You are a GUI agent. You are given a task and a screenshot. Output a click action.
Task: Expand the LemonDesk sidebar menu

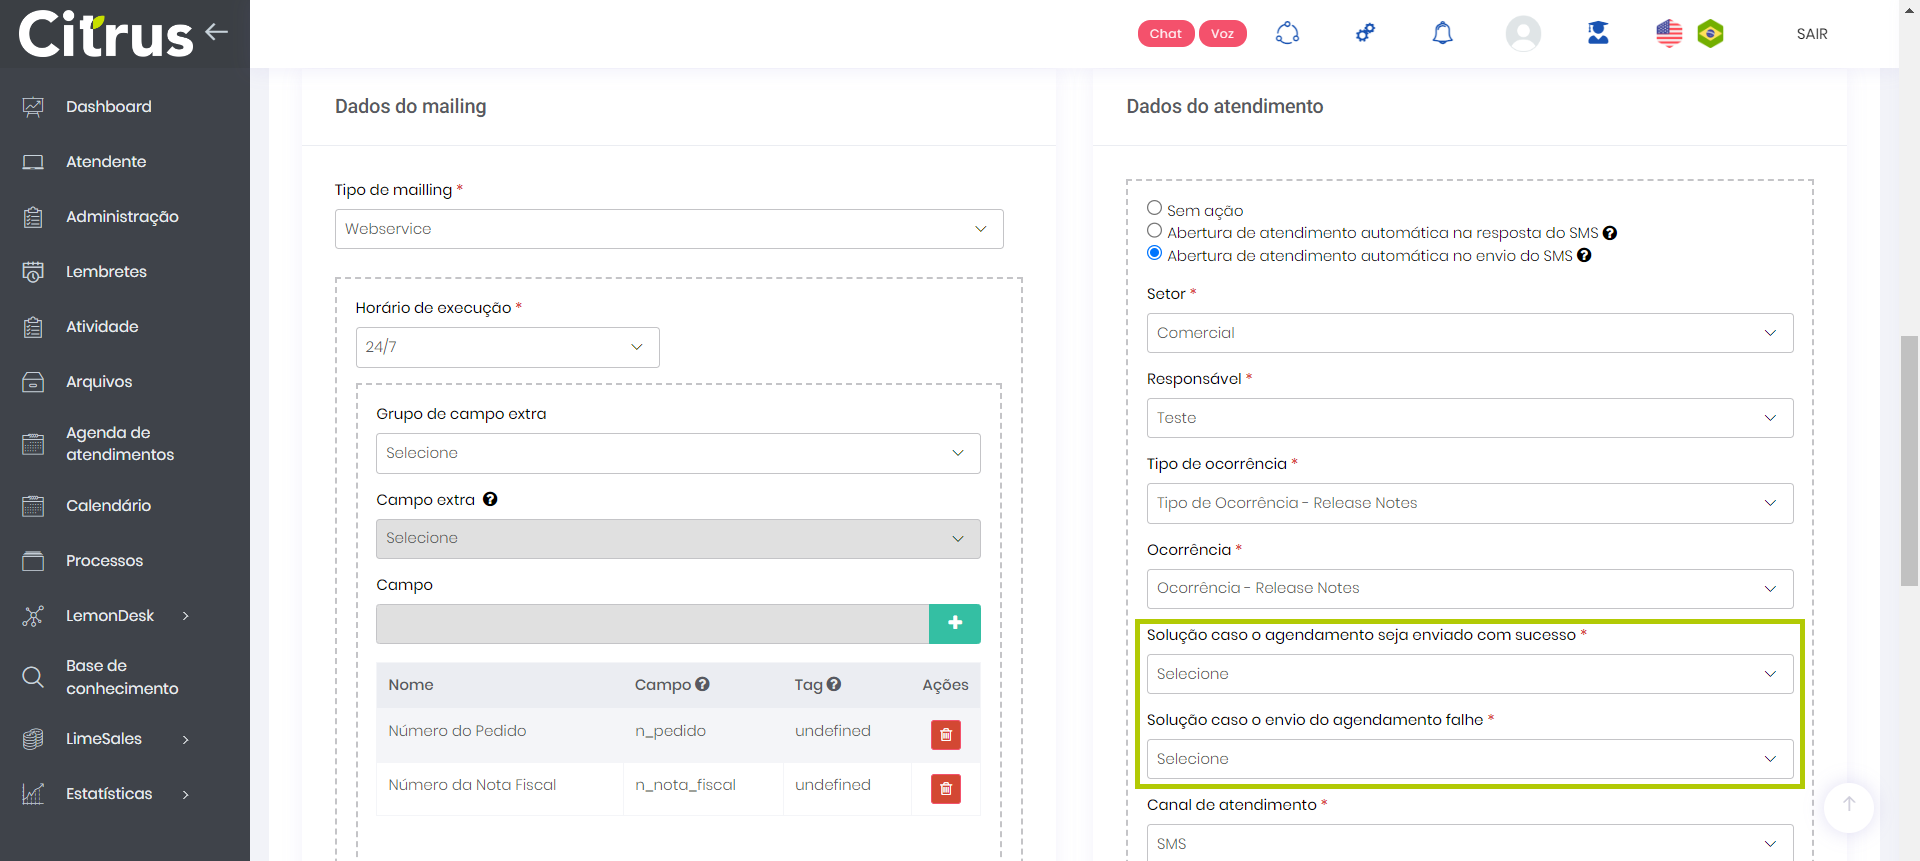pyautogui.click(x=110, y=616)
